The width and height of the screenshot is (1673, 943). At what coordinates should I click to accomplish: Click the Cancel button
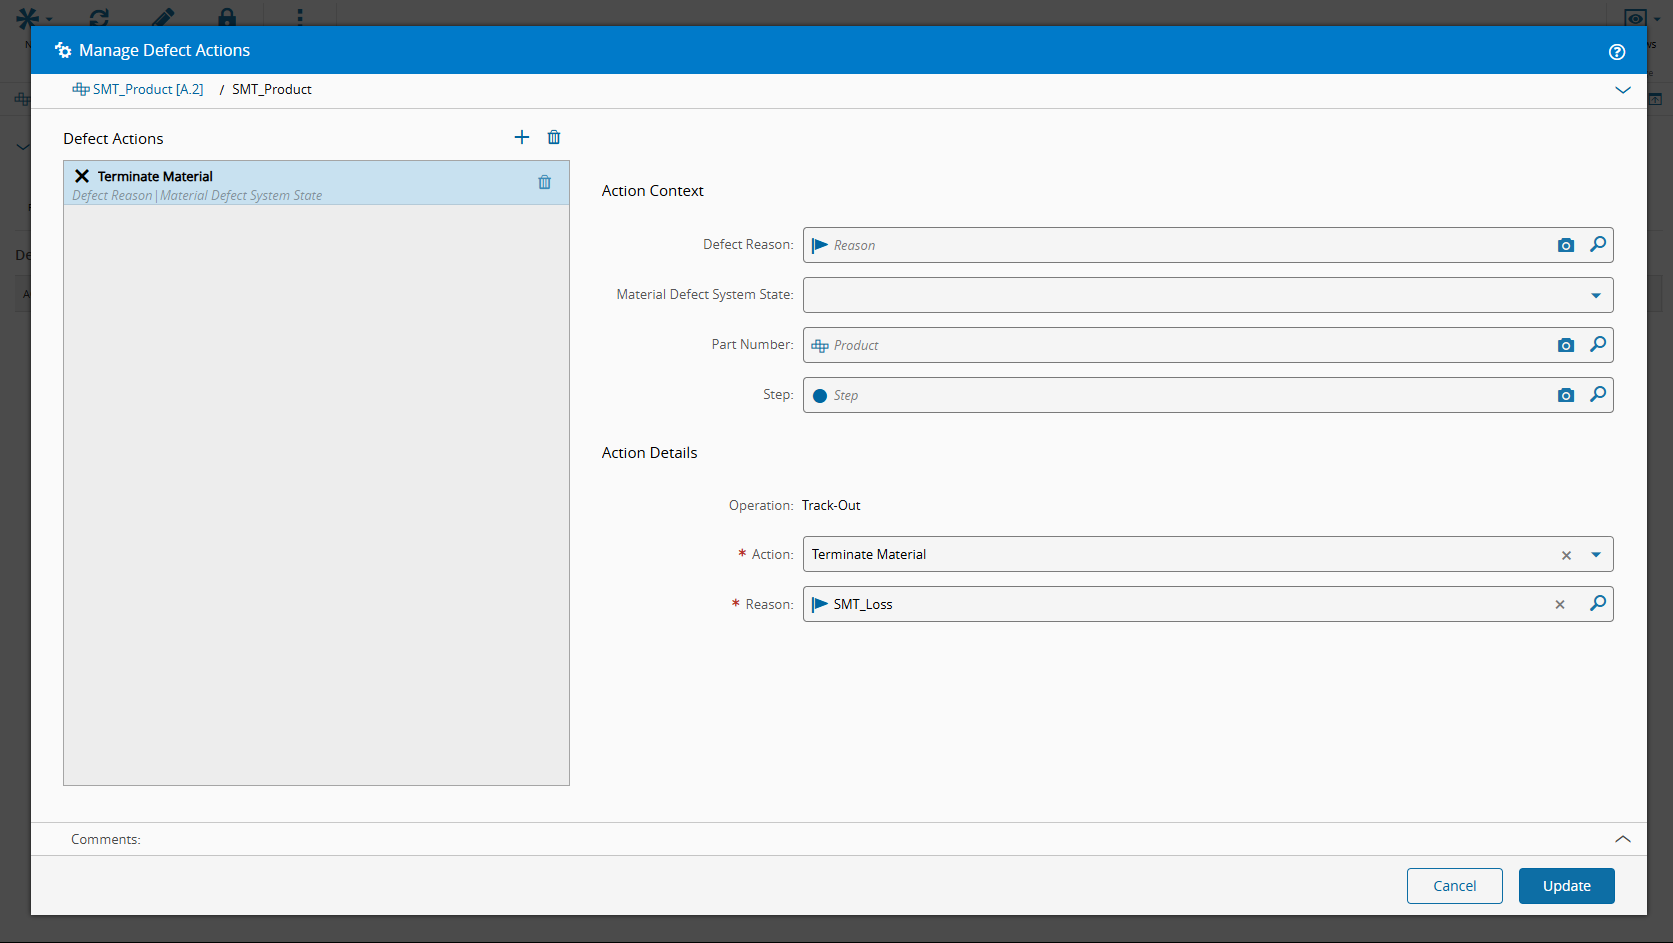pyautogui.click(x=1454, y=886)
